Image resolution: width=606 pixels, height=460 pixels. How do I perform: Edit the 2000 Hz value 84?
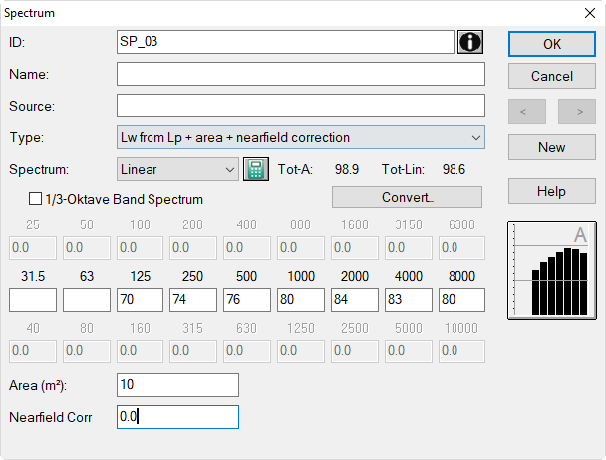pyautogui.click(x=355, y=300)
